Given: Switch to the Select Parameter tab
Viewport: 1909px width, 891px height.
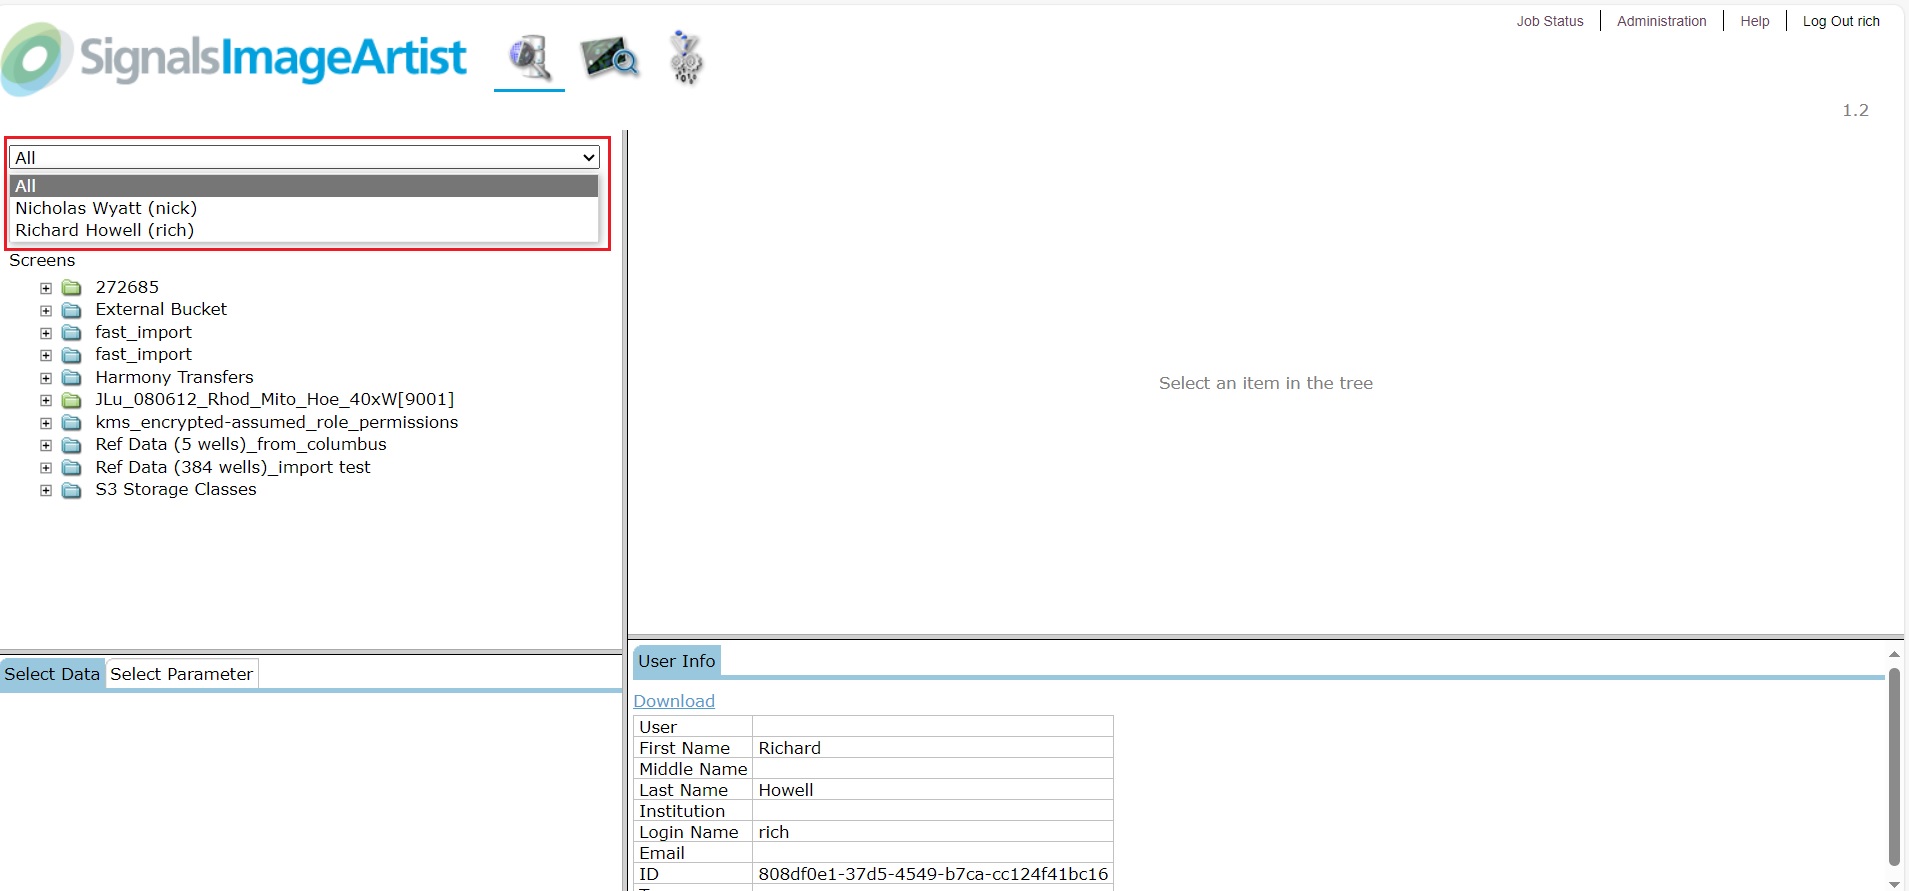Looking at the screenshot, I should tap(182, 674).
